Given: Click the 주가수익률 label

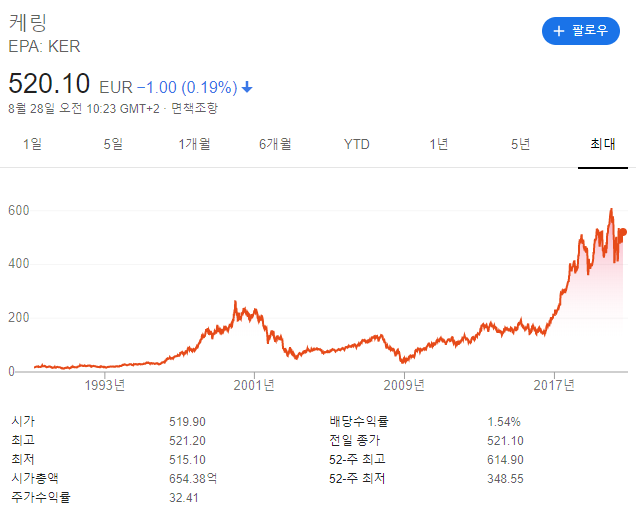Looking at the screenshot, I should tap(41, 497).
